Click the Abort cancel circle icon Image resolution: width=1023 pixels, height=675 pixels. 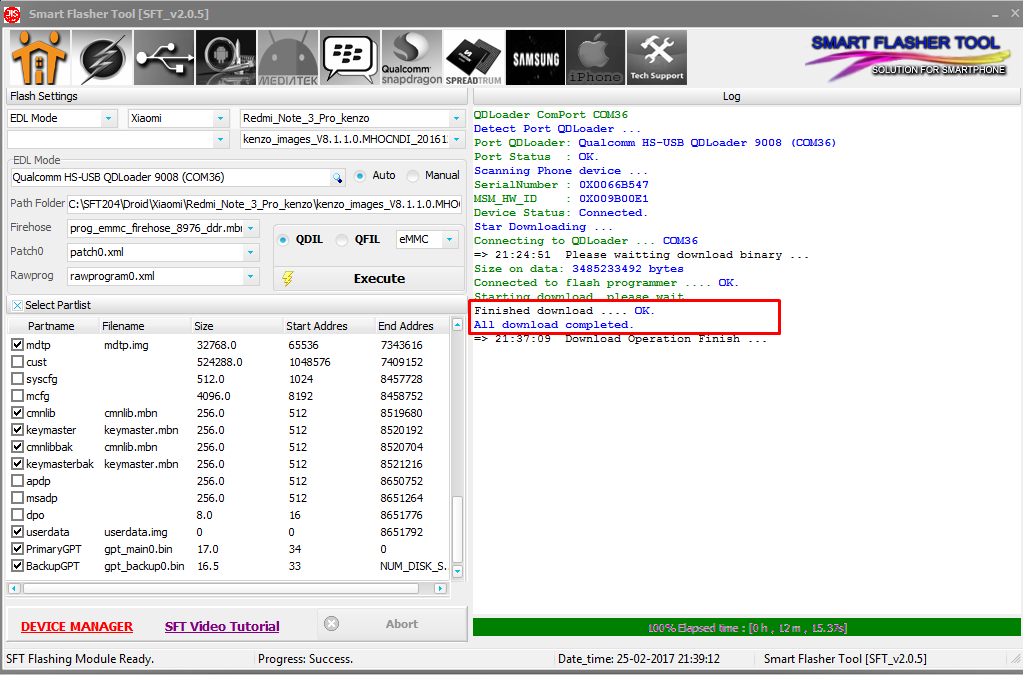pos(331,624)
